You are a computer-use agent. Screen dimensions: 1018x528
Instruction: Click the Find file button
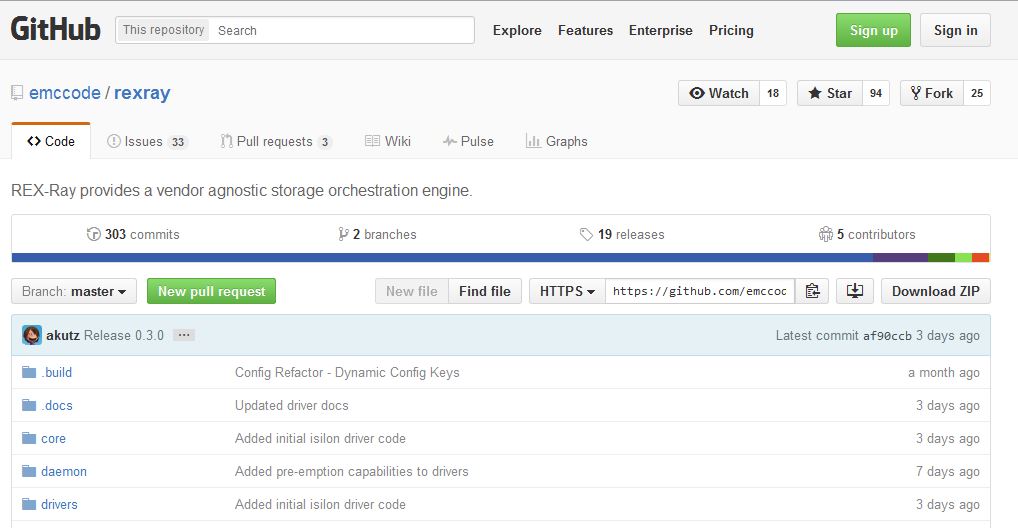coord(485,291)
